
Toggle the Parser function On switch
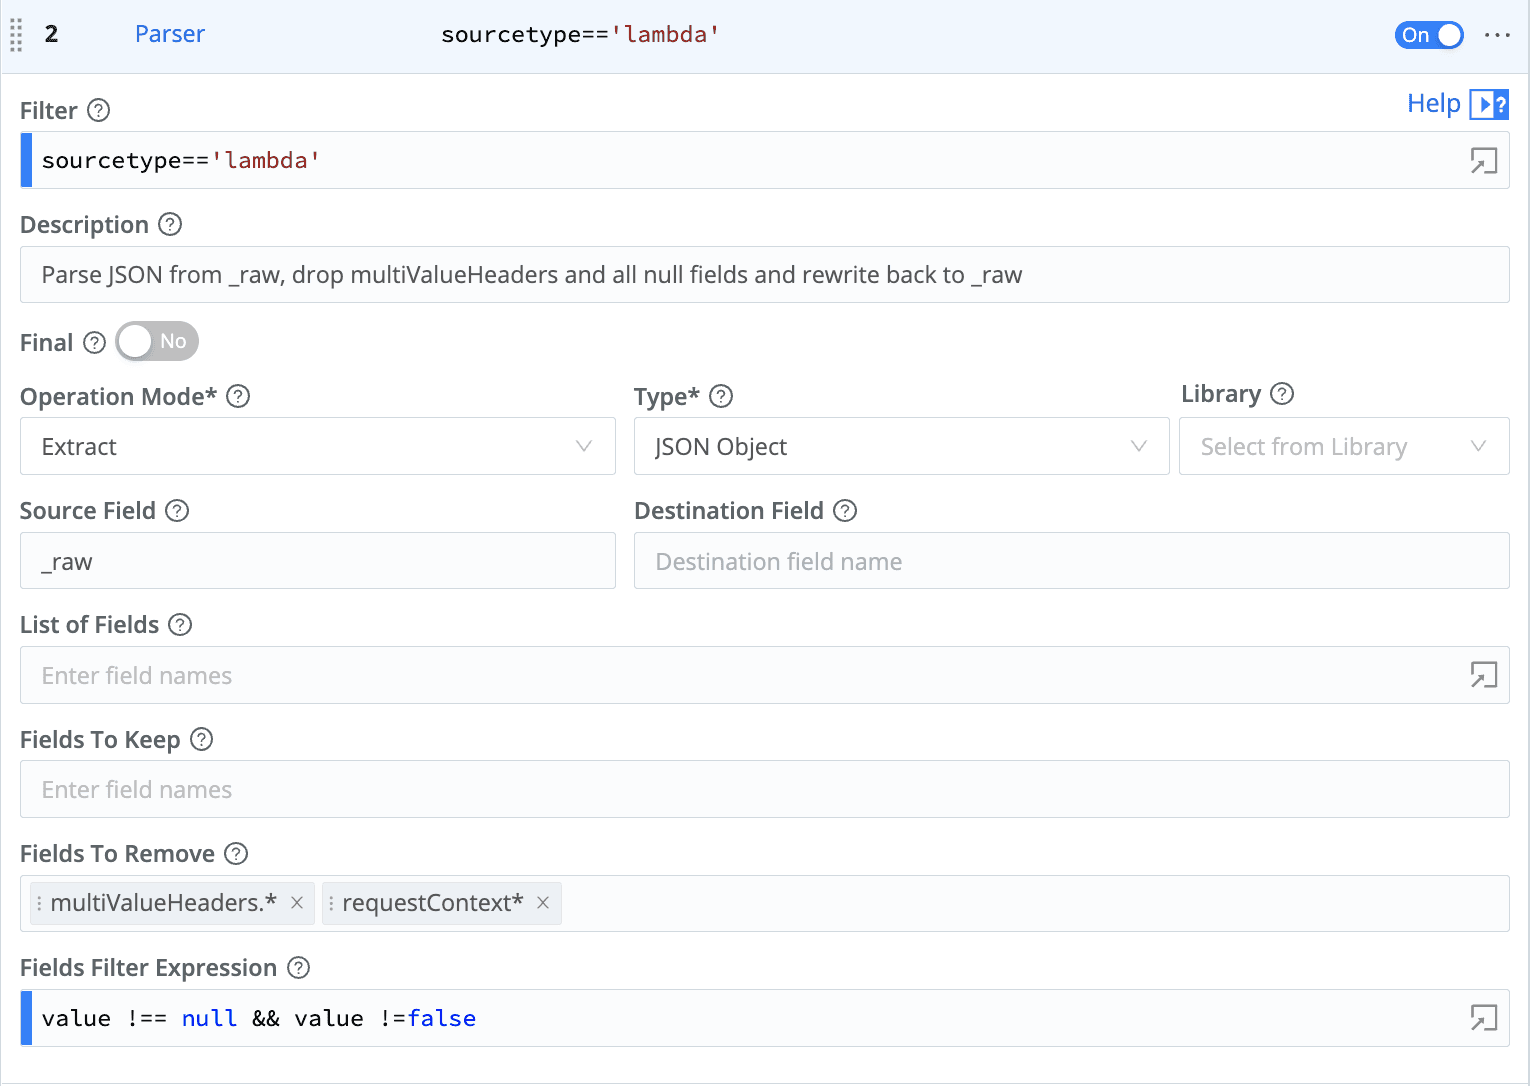tap(1428, 35)
